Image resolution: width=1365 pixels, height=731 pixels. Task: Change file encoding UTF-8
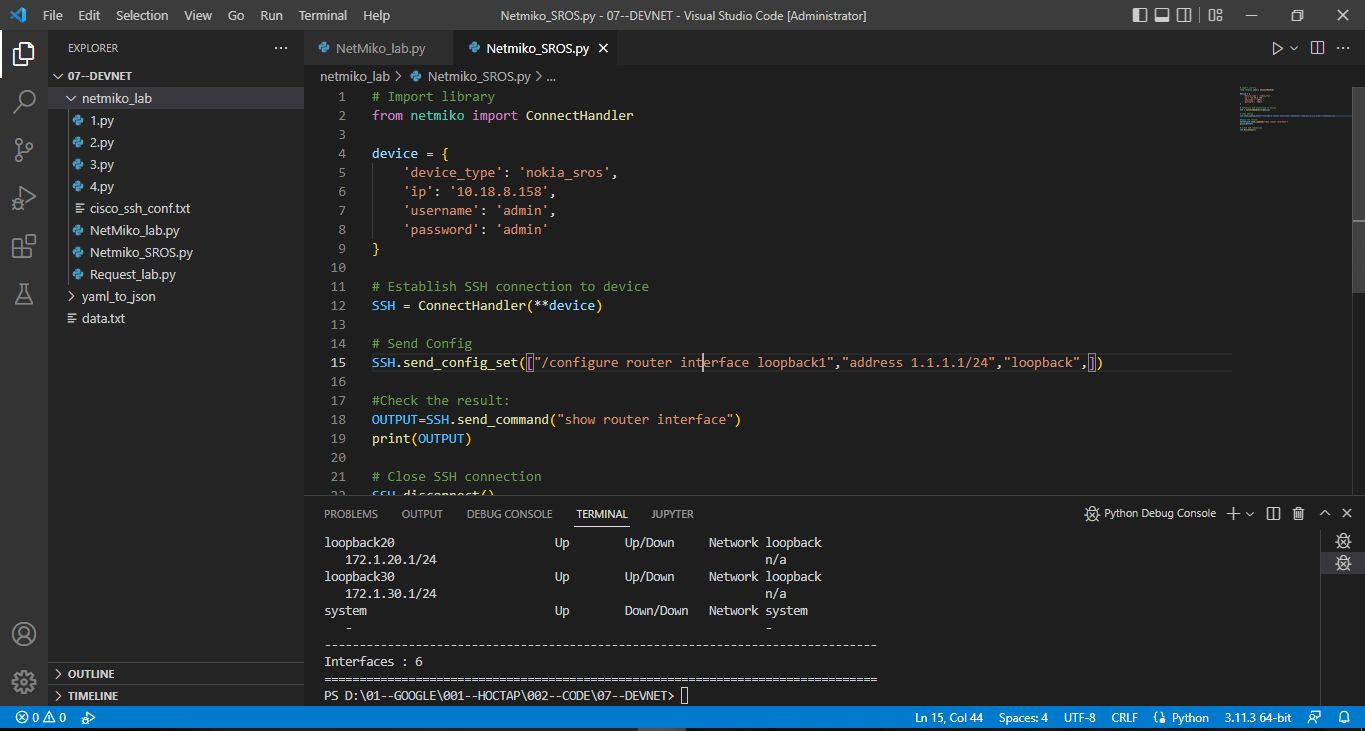[1079, 718]
